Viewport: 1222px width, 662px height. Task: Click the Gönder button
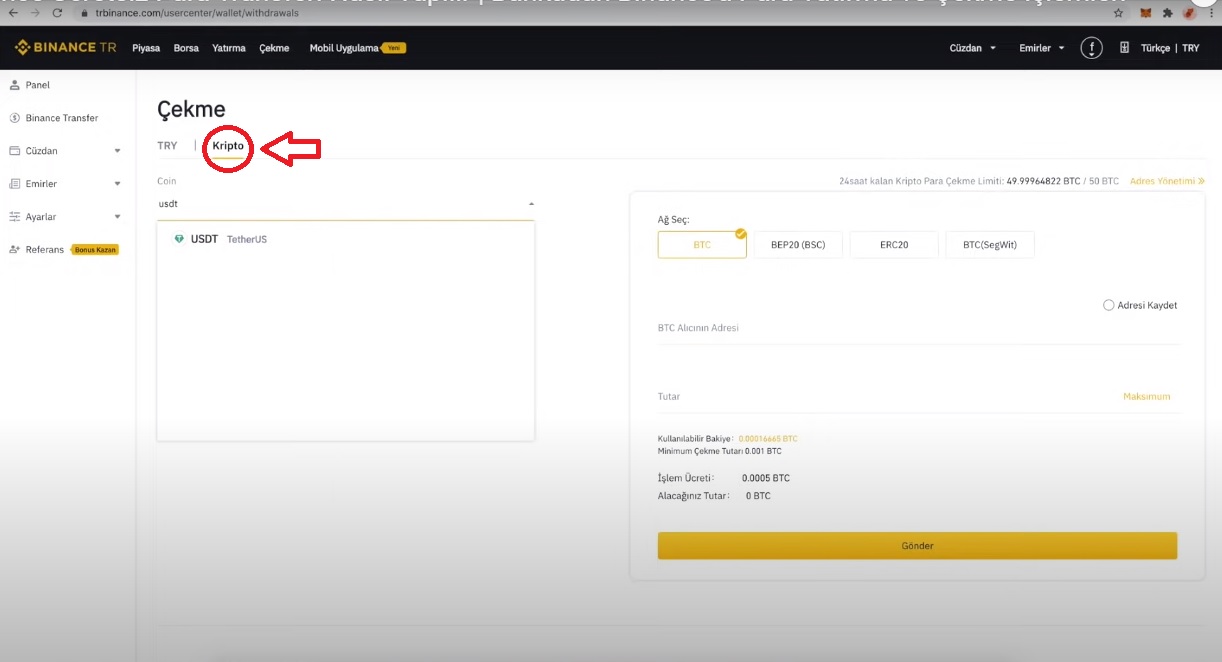click(x=917, y=546)
